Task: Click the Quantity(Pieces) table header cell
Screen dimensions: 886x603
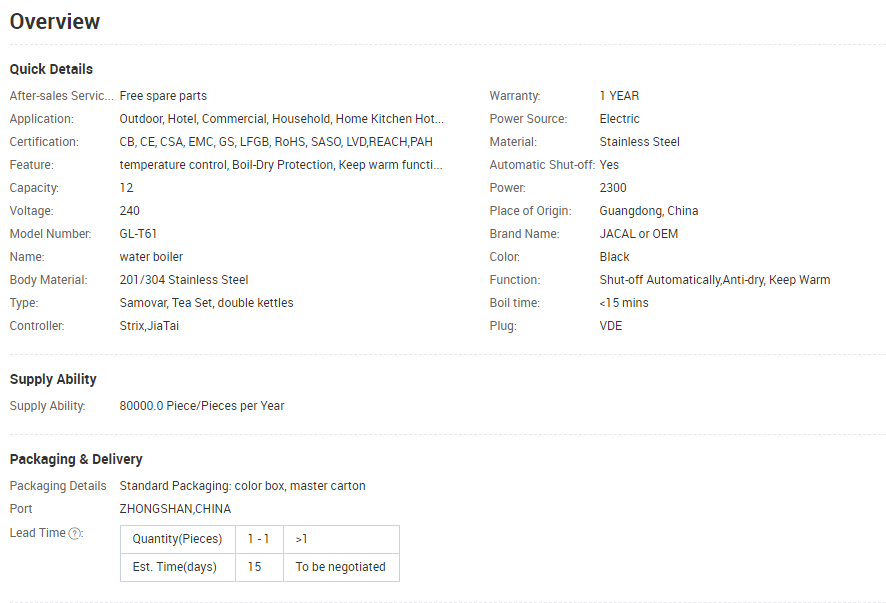Action: pyautogui.click(x=177, y=539)
